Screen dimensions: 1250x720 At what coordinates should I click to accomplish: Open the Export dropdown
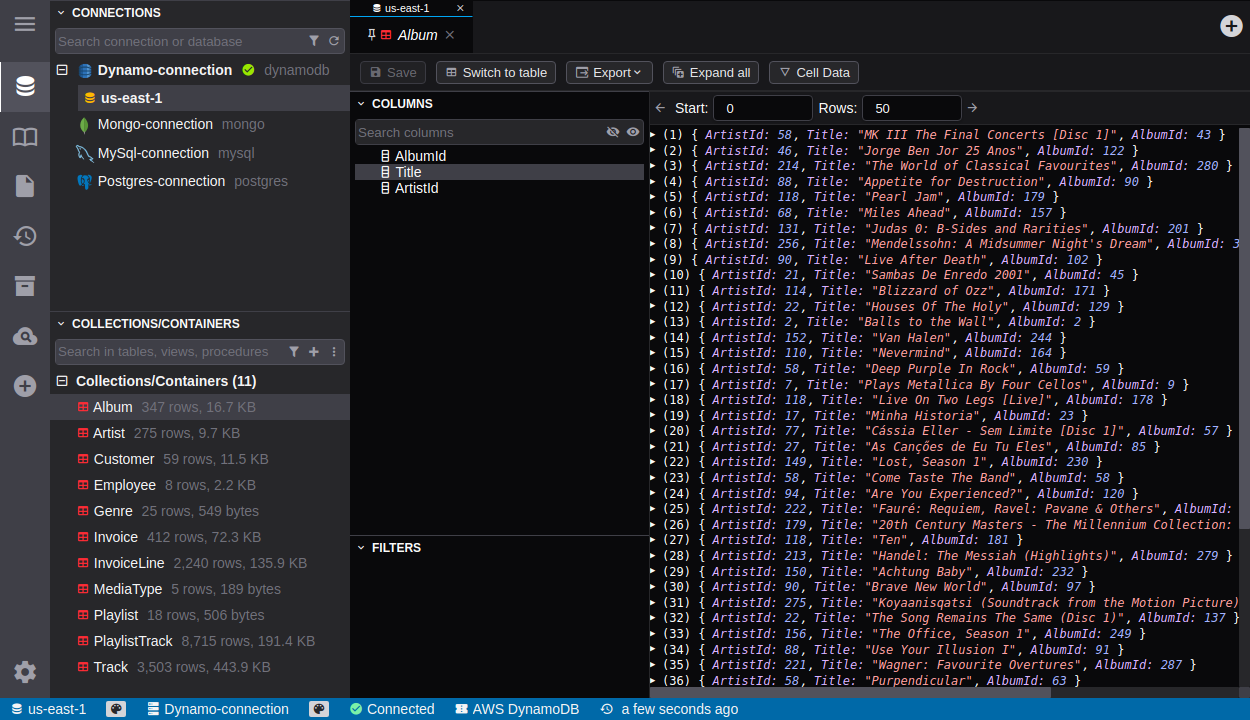pyautogui.click(x=609, y=72)
